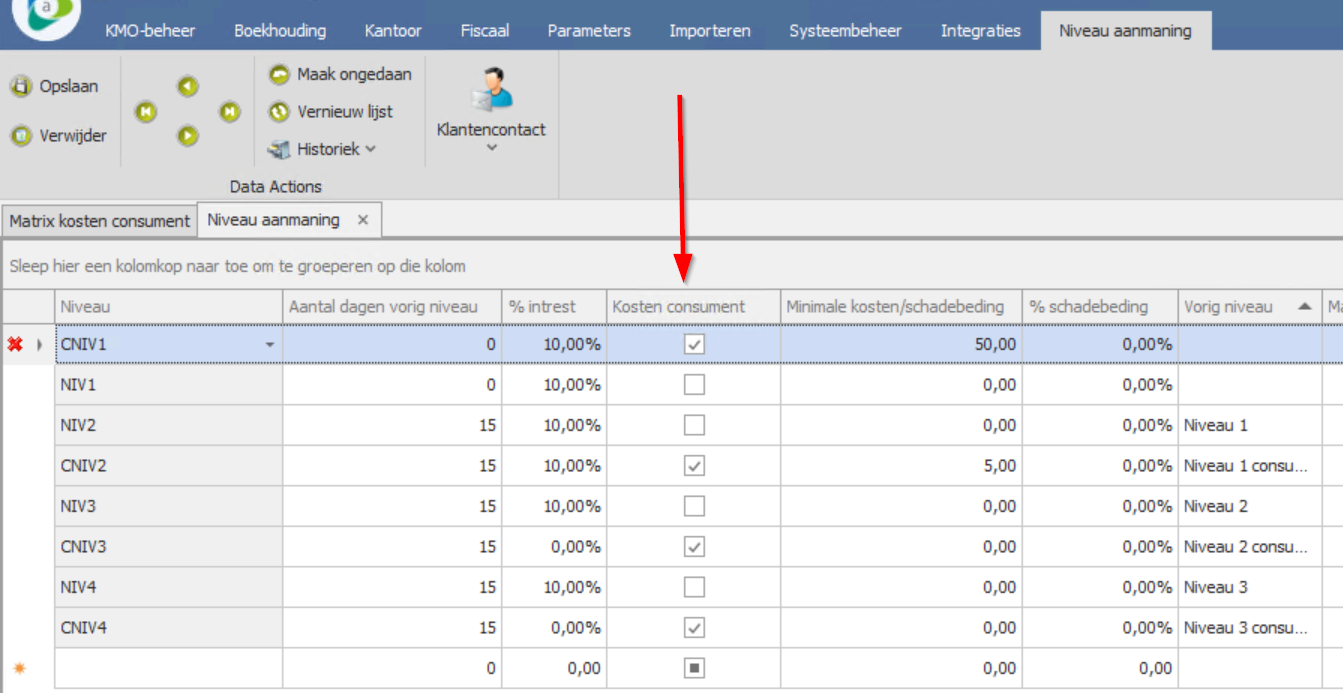Screen dimensions: 1343x693
Task: Uncheck Kosten consument for CNIV1 row
Action: coord(694,344)
